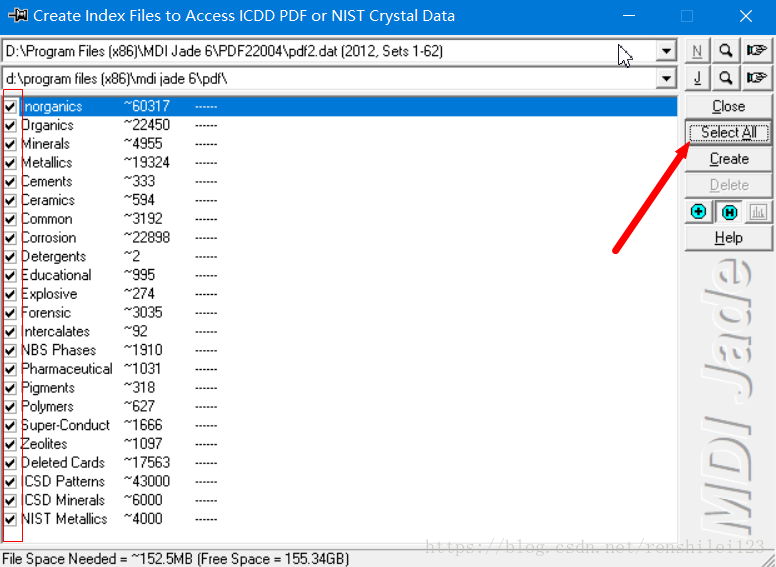Select the Corrosion row label
Screen dimensions: 776x567
[49, 238]
